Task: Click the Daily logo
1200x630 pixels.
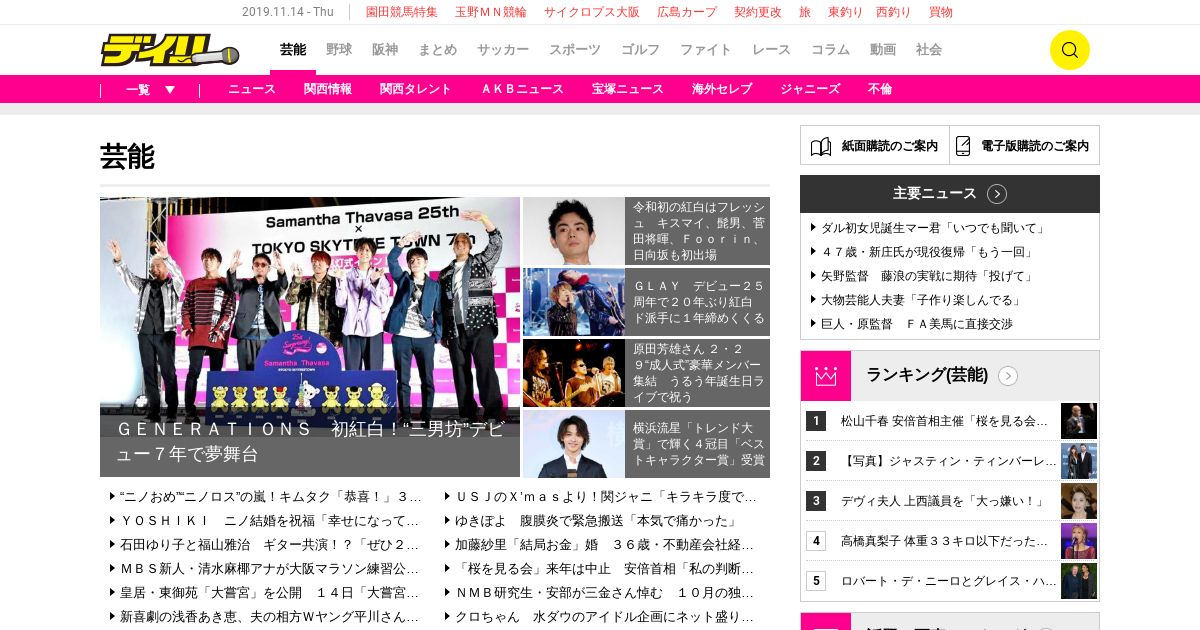Action: tap(169, 50)
